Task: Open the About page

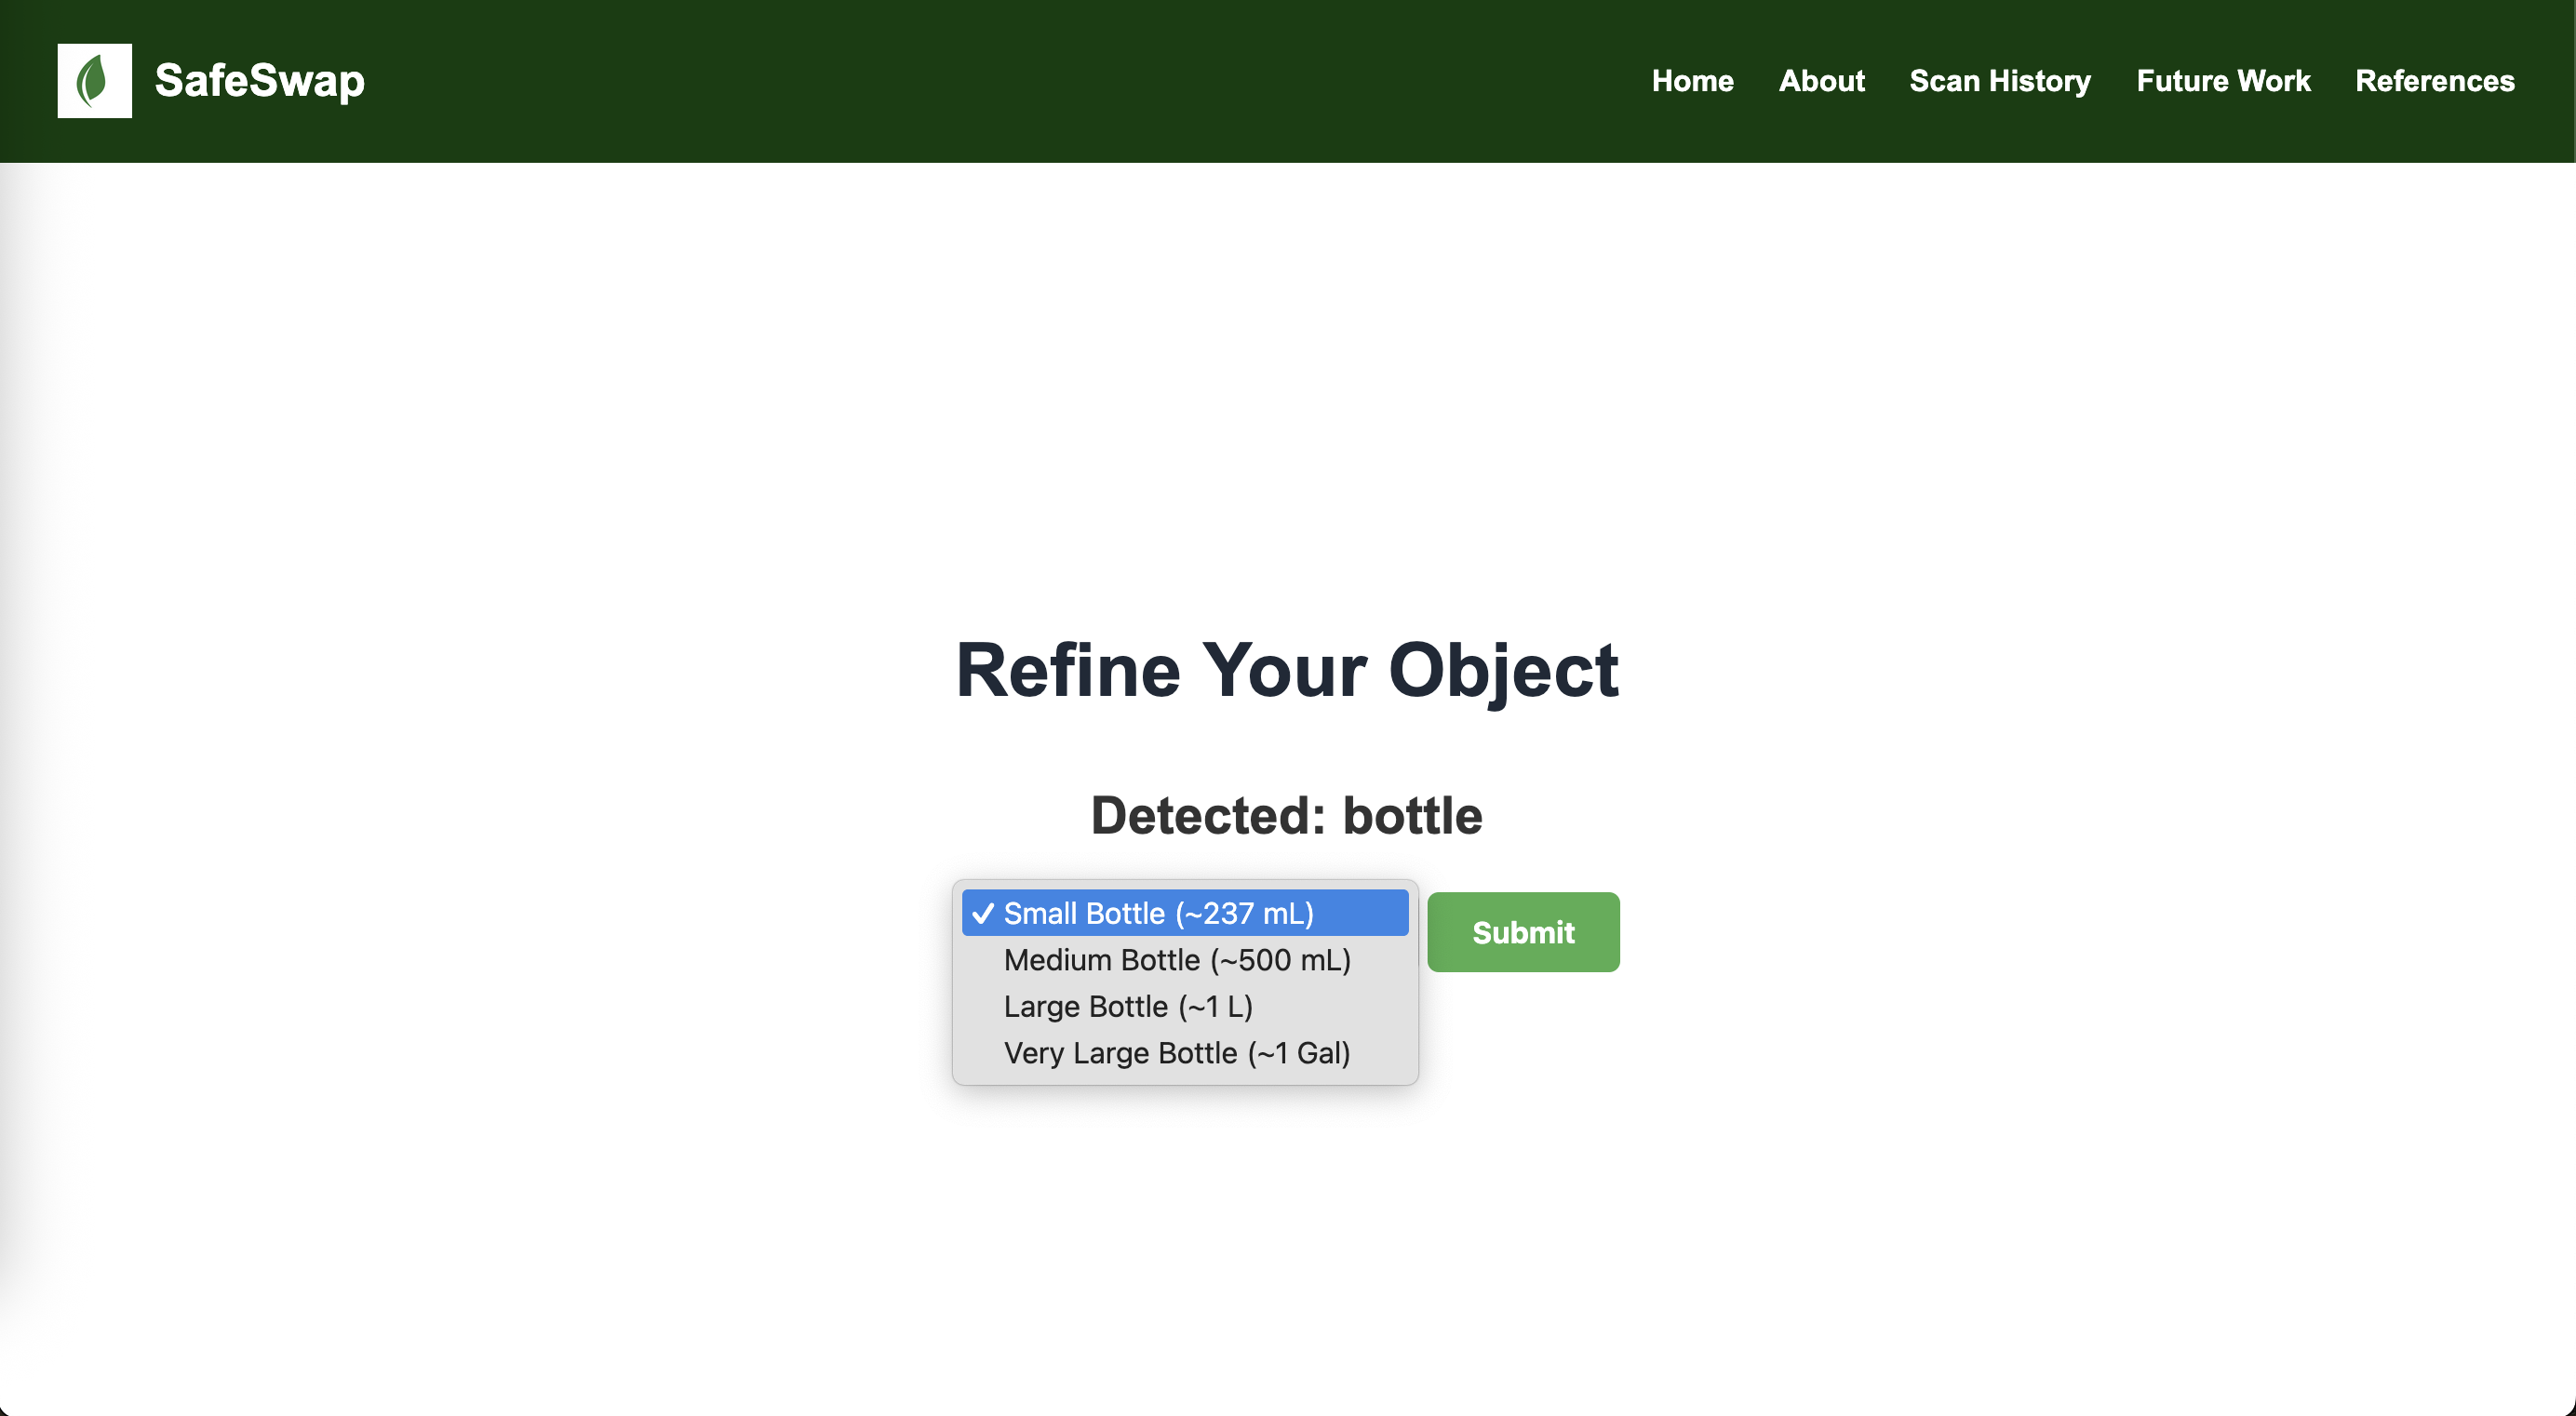Action: [1821, 81]
